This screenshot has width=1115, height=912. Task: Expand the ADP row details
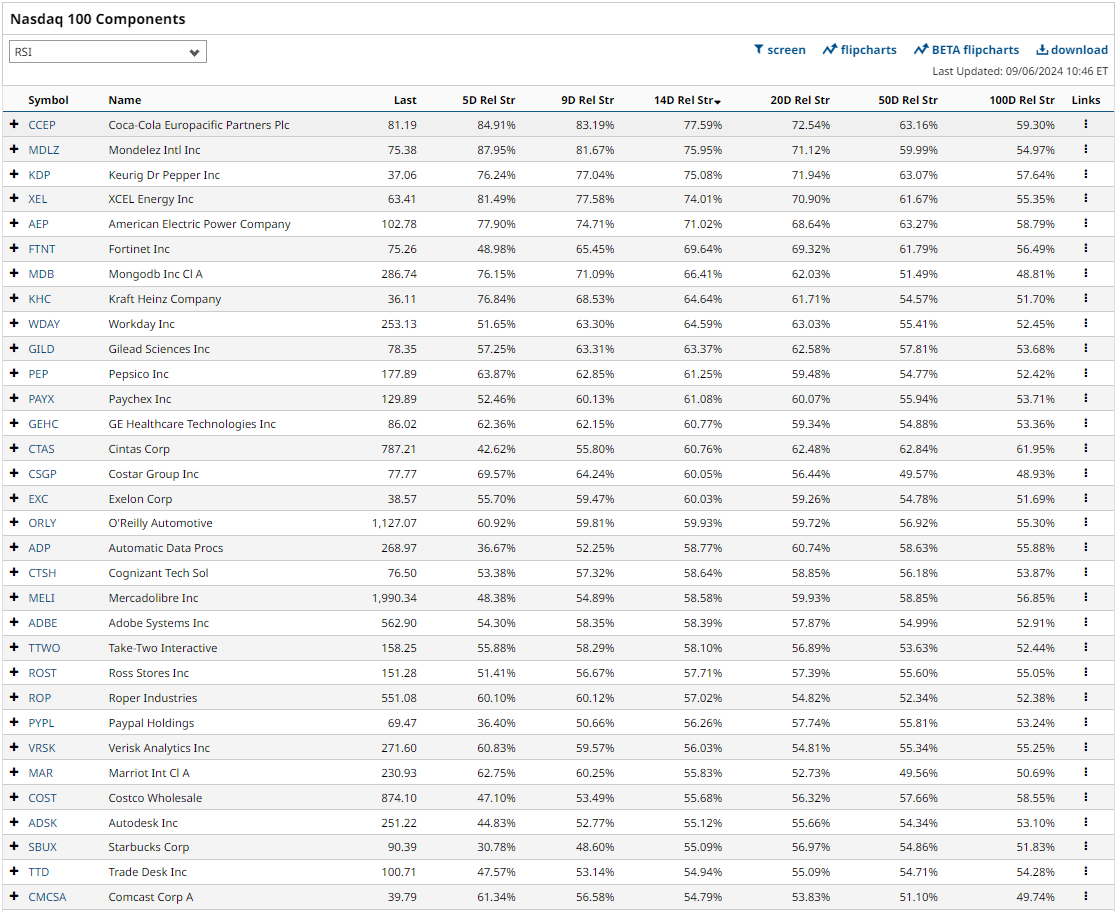point(14,547)
